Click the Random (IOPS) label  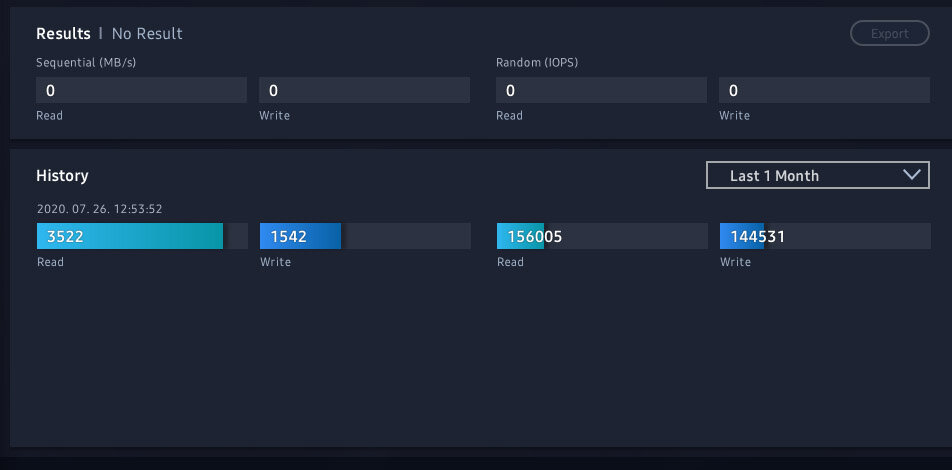coord(537,63)
